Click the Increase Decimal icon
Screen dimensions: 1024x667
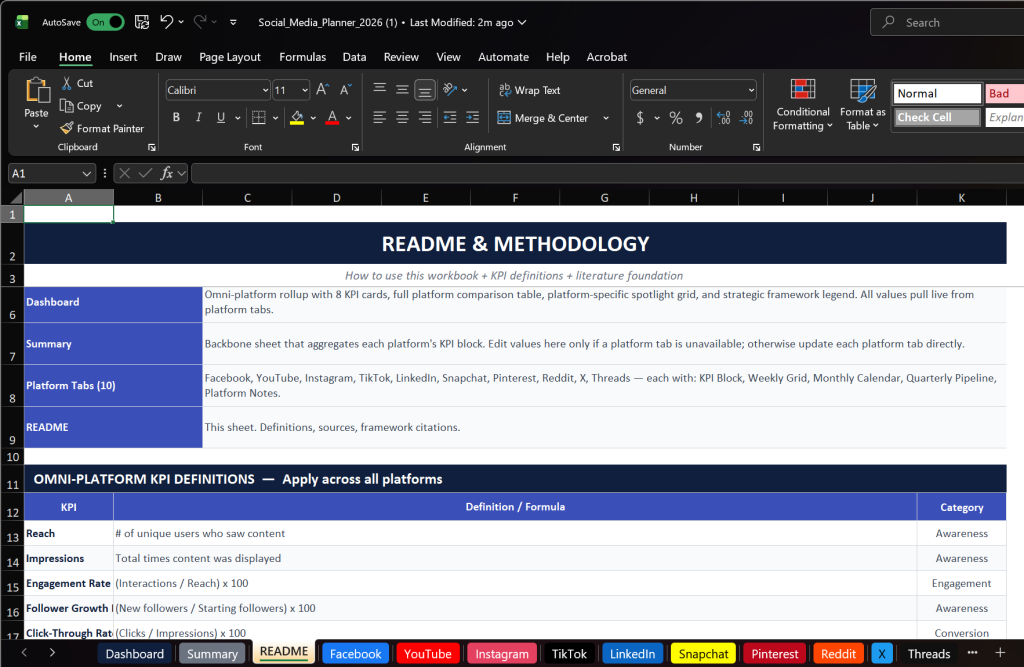(x=722, y=118)
